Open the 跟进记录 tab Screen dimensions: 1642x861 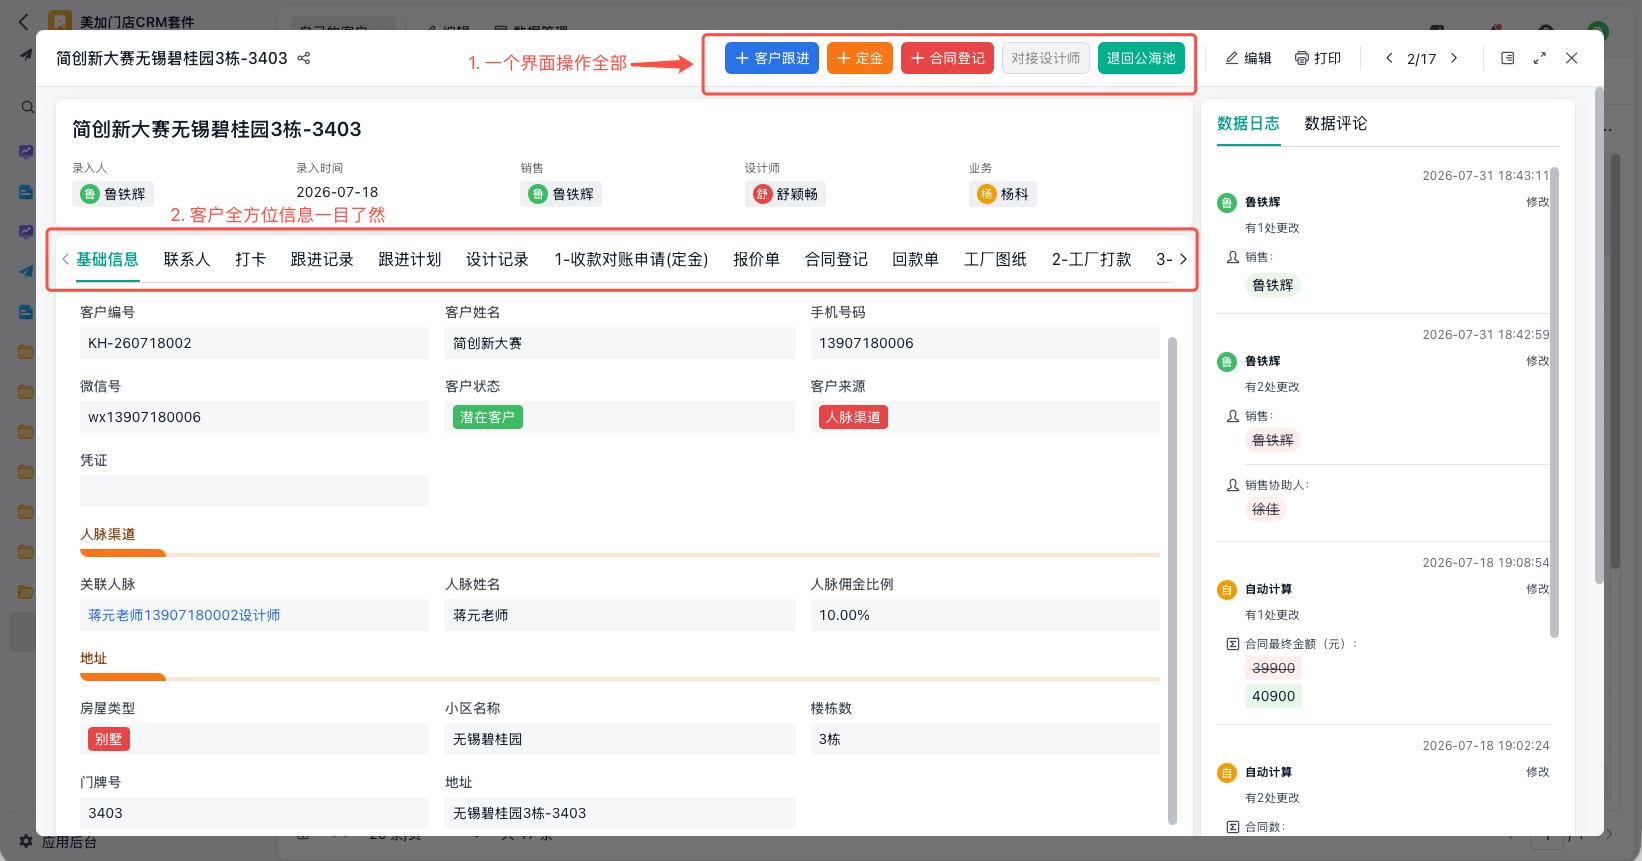click(322, 259)
